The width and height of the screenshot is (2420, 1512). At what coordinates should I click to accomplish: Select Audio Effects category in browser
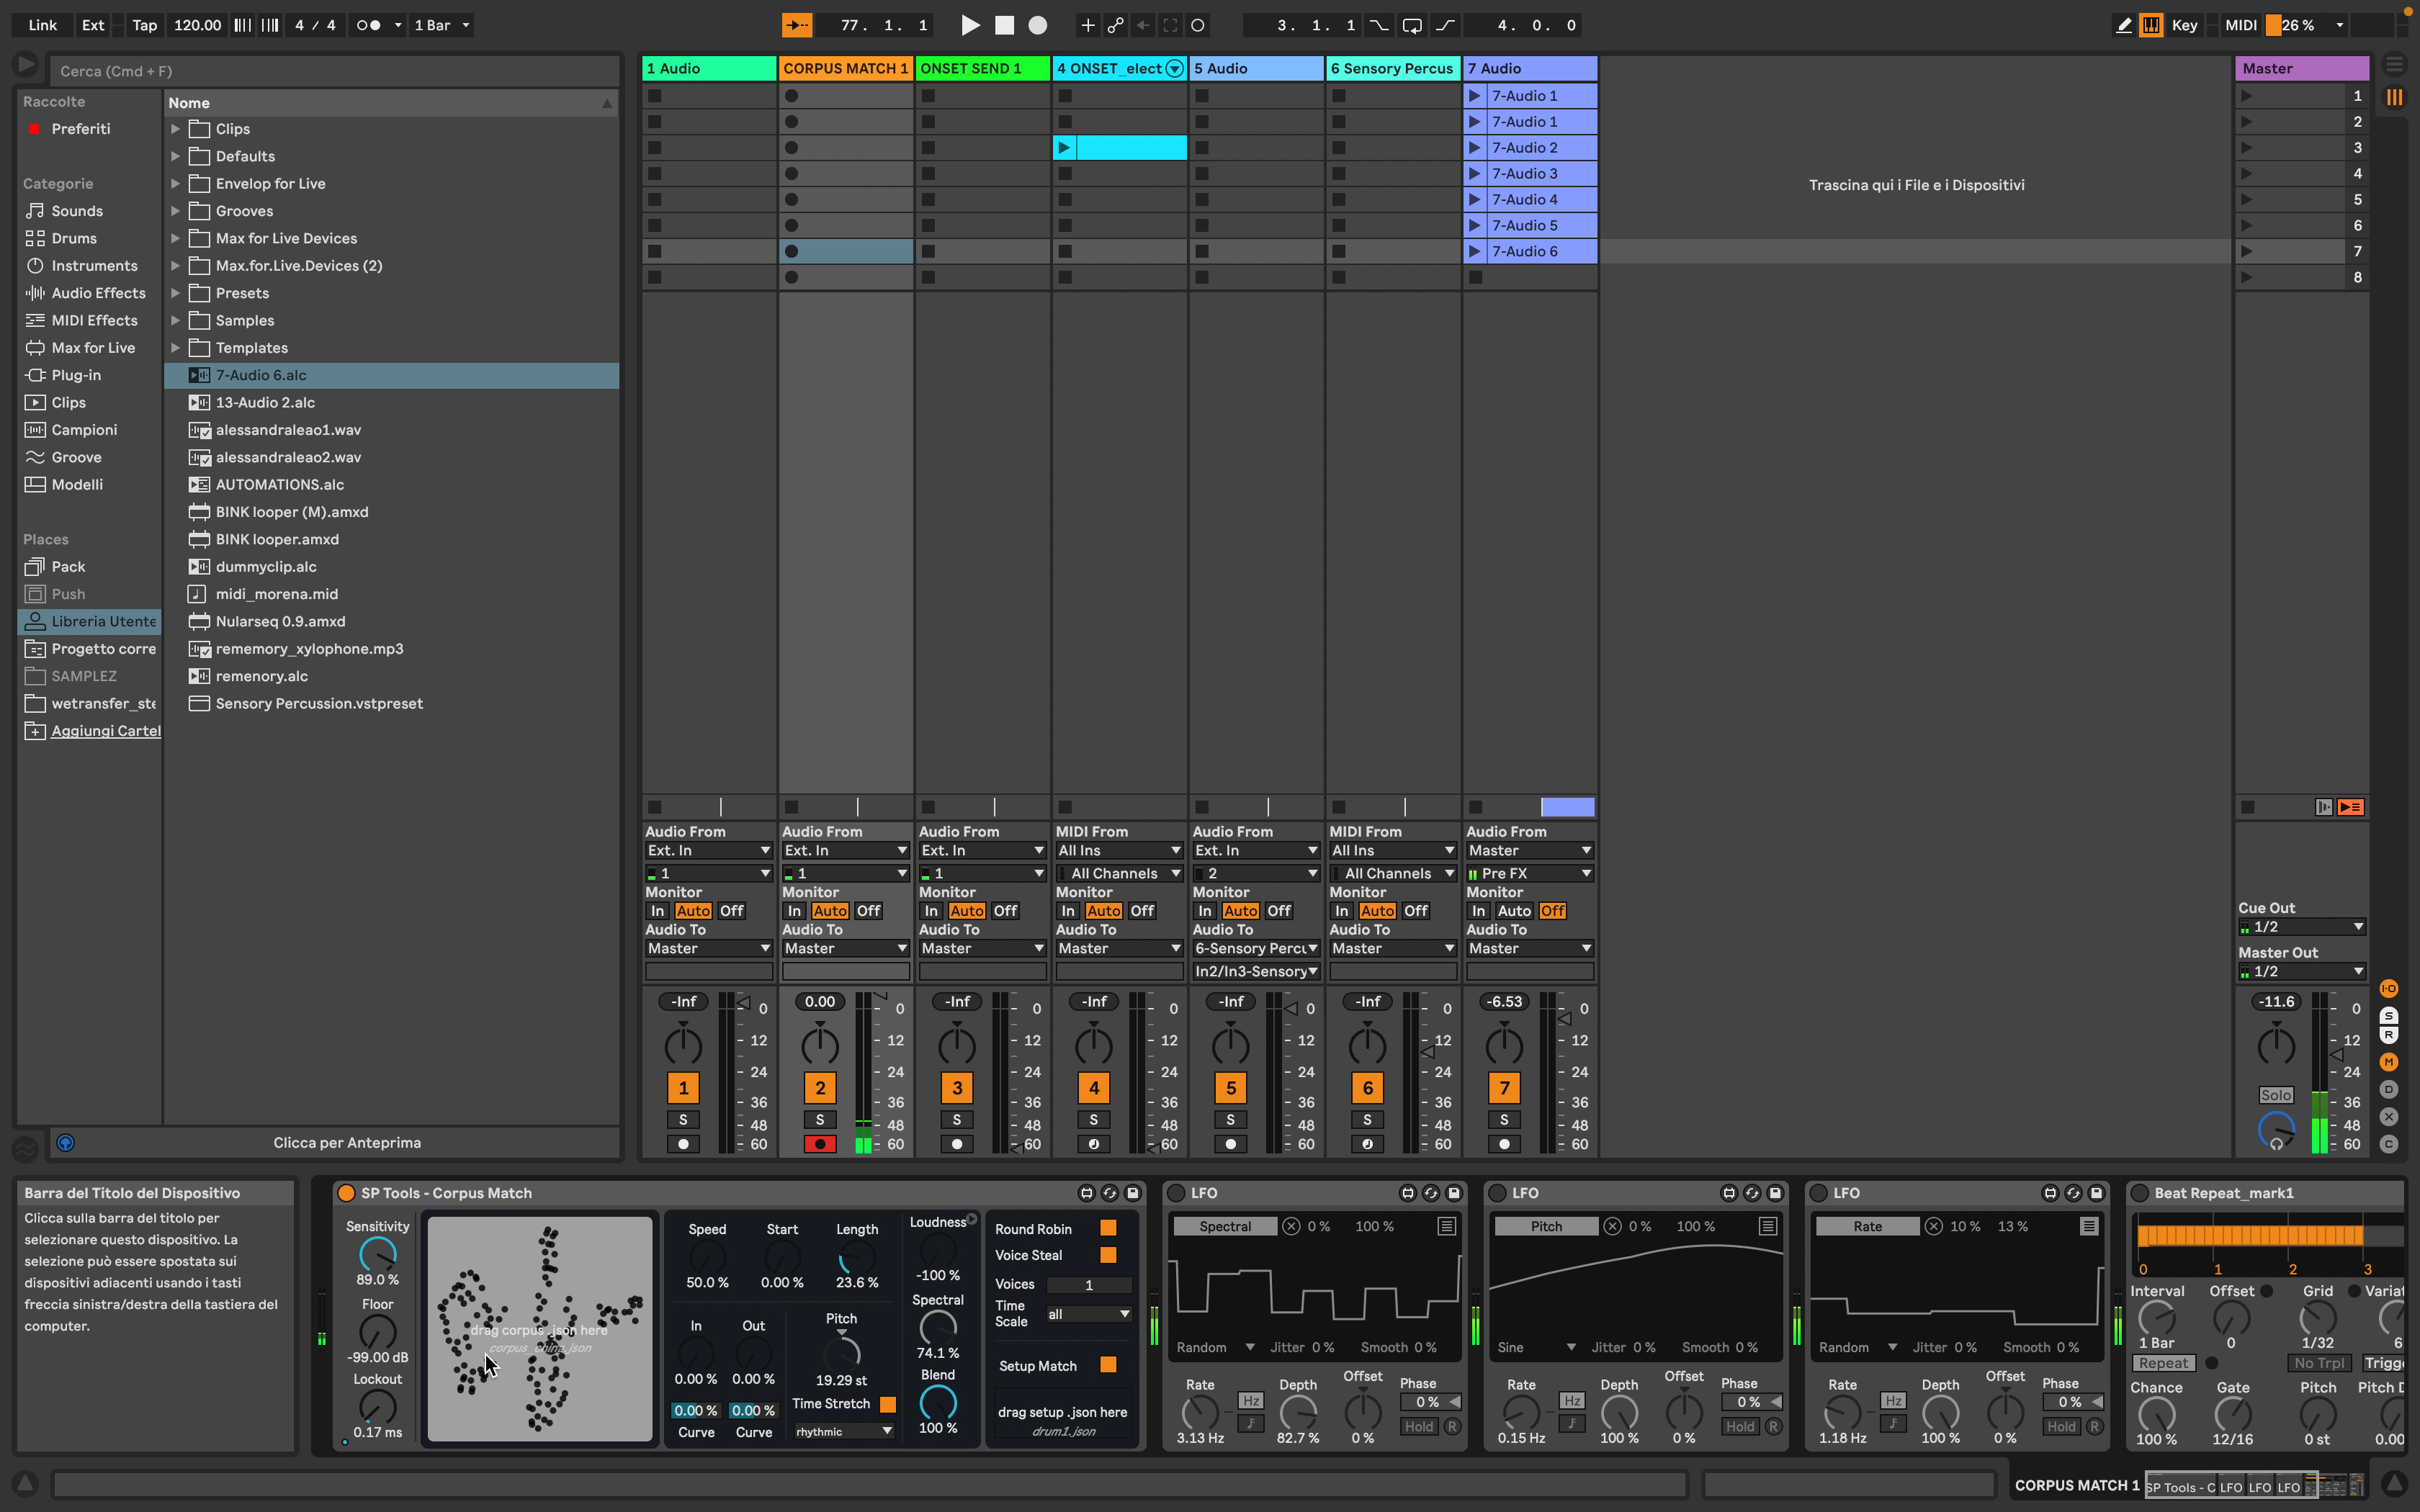pos(98,293)
